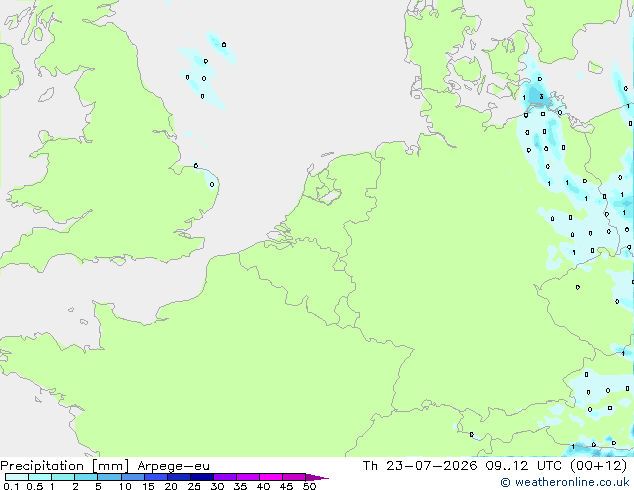Select the '09..12 UTC' time range text
Screen dimensions: 634x490
524,466
